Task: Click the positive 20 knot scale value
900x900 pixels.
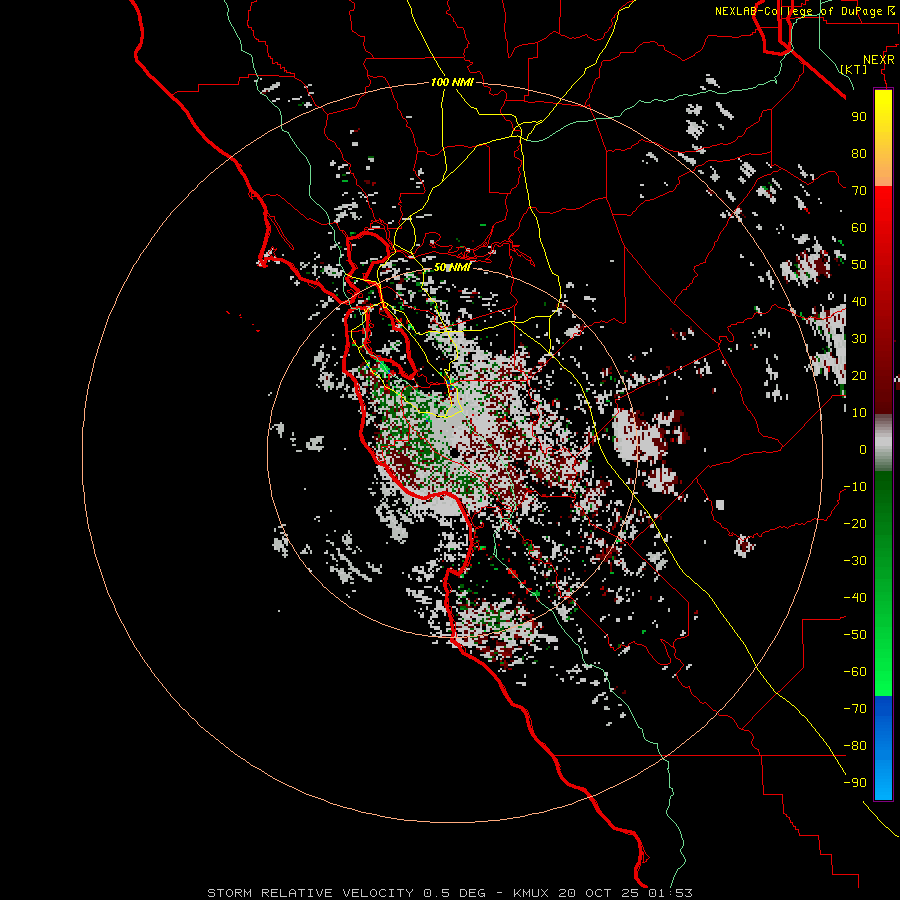Action: point(859,376)
